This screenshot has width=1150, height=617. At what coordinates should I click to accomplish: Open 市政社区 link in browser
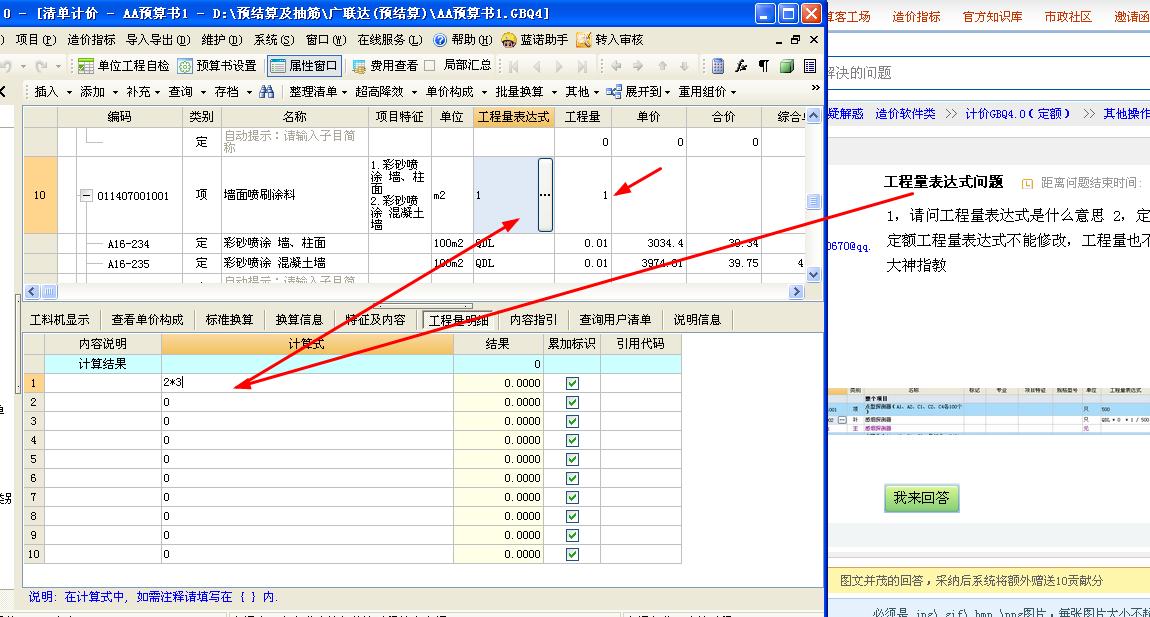(x=1068, y=17)
